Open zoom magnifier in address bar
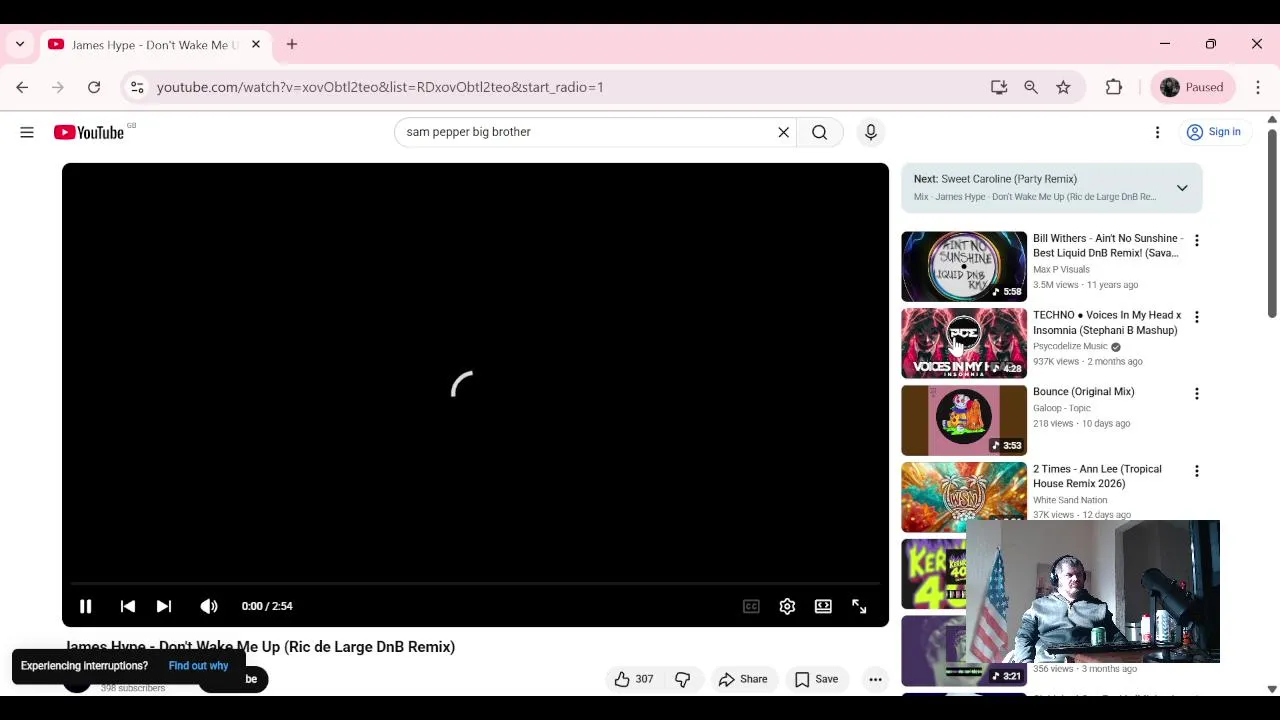Screen dimensions: 1280x720 tap(1031, 87)
